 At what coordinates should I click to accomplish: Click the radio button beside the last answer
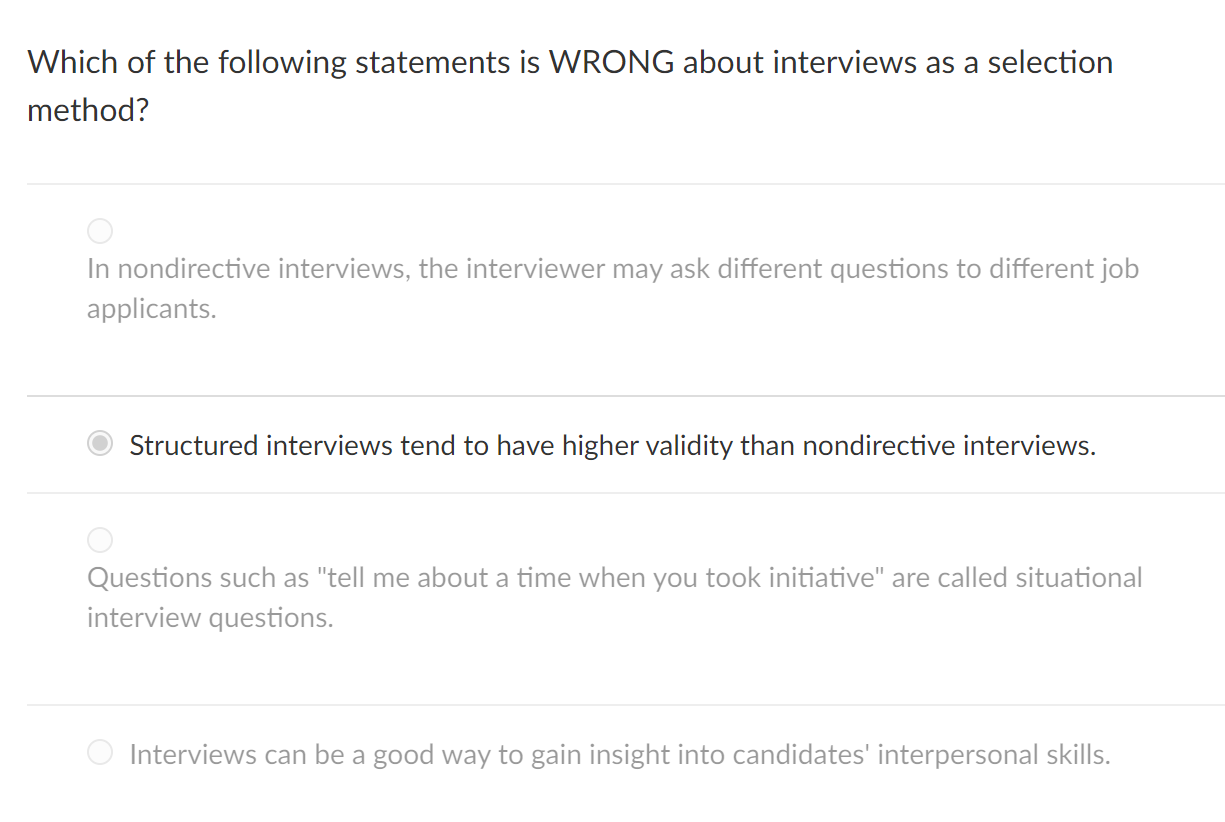pos(100,752)
